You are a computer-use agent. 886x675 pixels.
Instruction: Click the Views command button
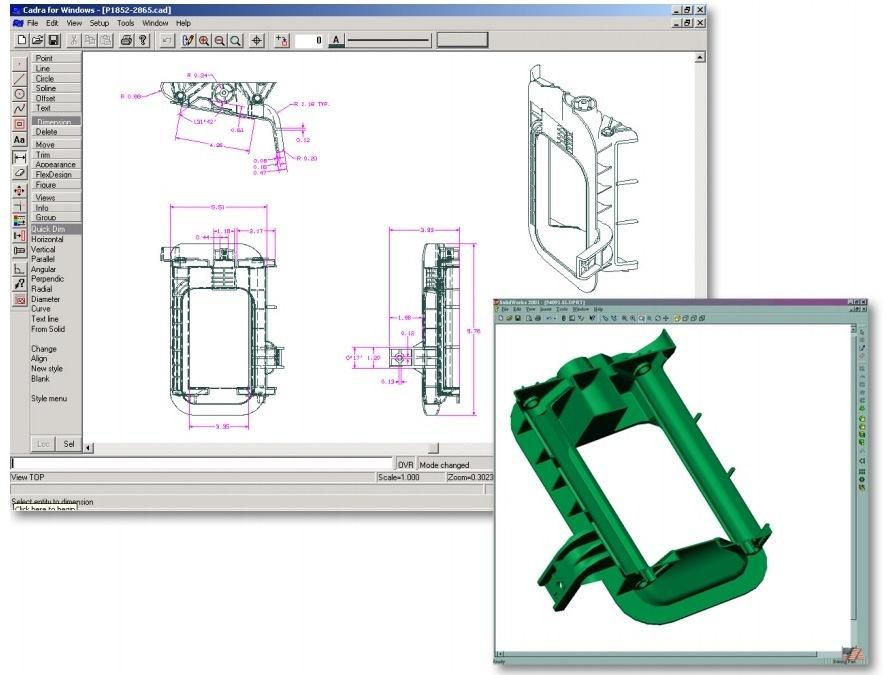click(x=57, y=197)
